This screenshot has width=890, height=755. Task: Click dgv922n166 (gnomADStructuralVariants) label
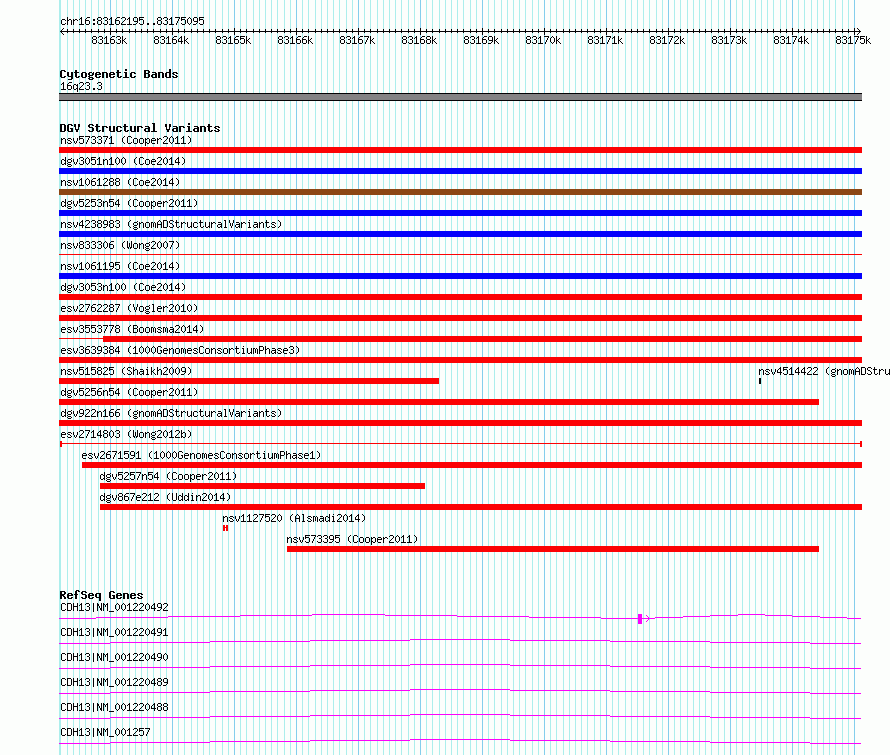(x=171, y=413)
